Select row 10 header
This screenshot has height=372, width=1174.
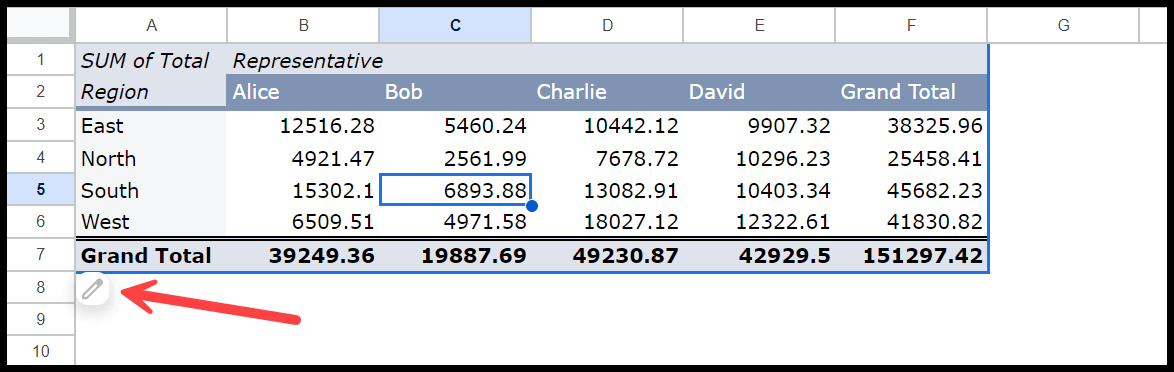coord(40,351)
